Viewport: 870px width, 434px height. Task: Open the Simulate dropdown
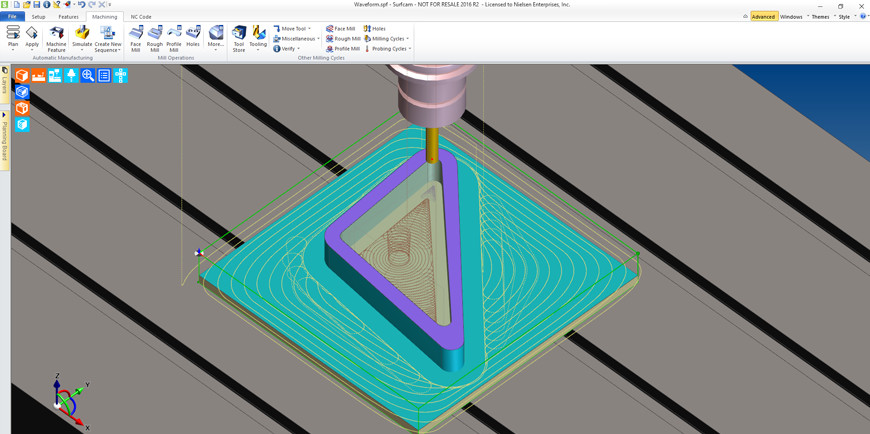(82, 39)
